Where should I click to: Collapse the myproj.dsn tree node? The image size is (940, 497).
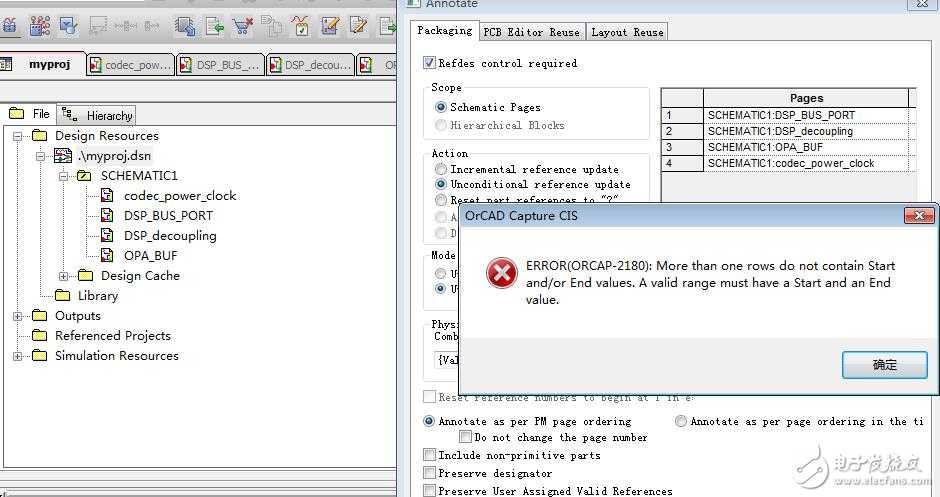40,156
